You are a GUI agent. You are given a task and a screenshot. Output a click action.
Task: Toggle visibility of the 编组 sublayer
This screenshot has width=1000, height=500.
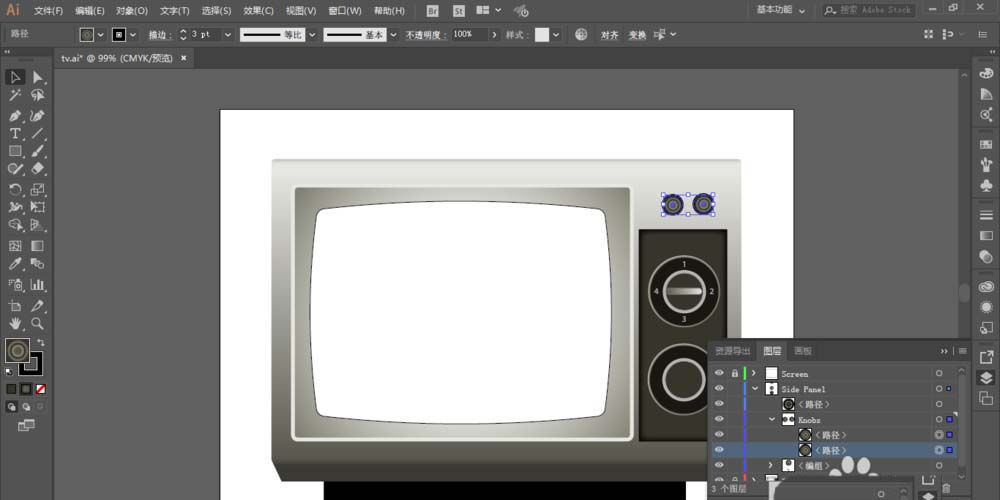coord(719,465)
